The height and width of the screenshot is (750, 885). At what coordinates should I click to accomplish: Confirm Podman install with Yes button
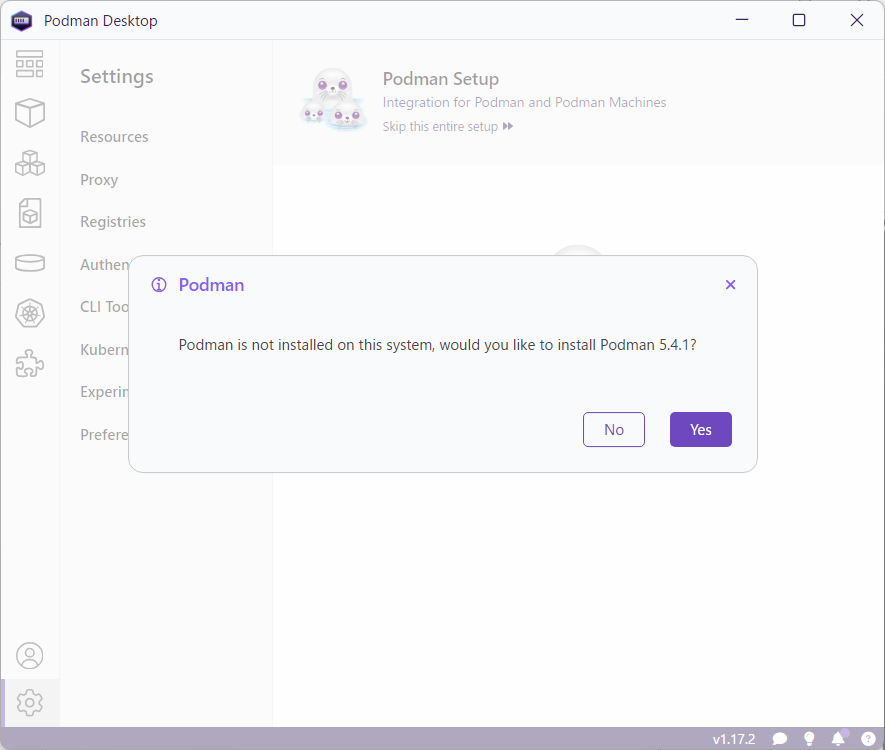pos(700,429)
